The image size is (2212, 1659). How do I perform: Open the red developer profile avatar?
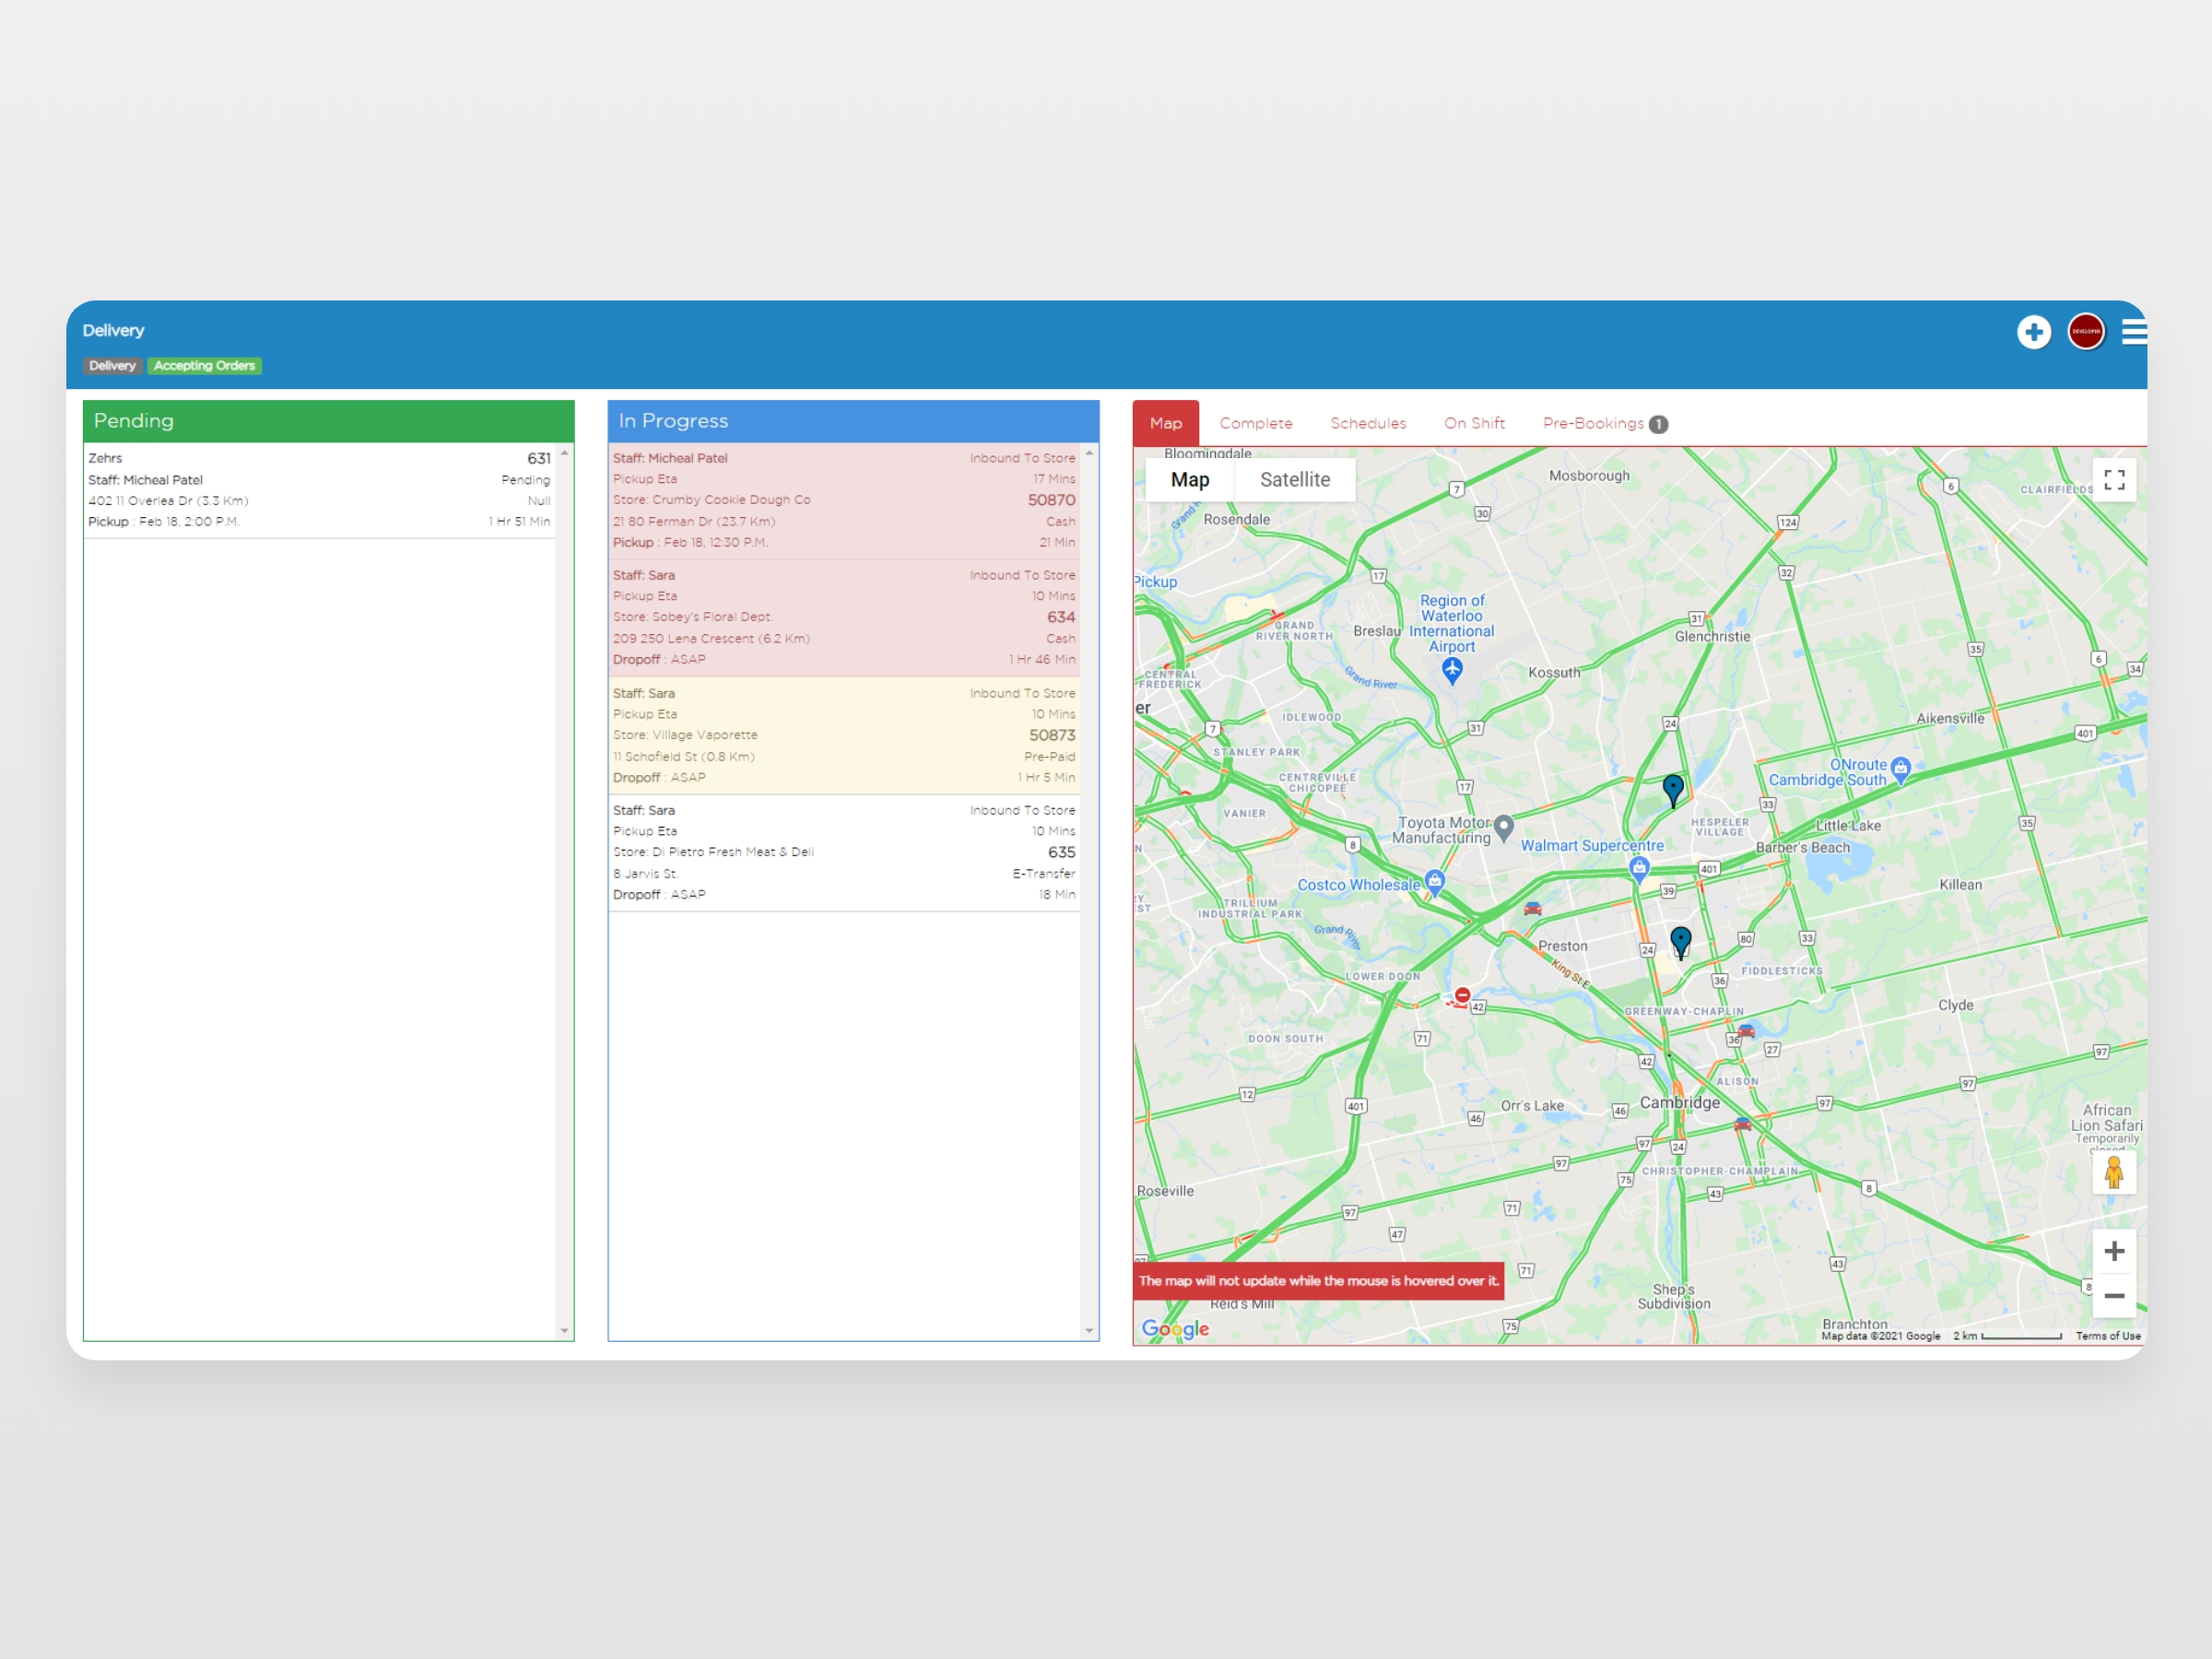tap(2086, 332)
